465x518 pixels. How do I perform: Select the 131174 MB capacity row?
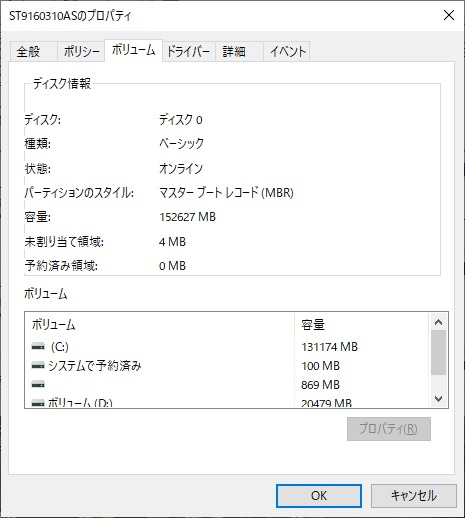(227, 347)
